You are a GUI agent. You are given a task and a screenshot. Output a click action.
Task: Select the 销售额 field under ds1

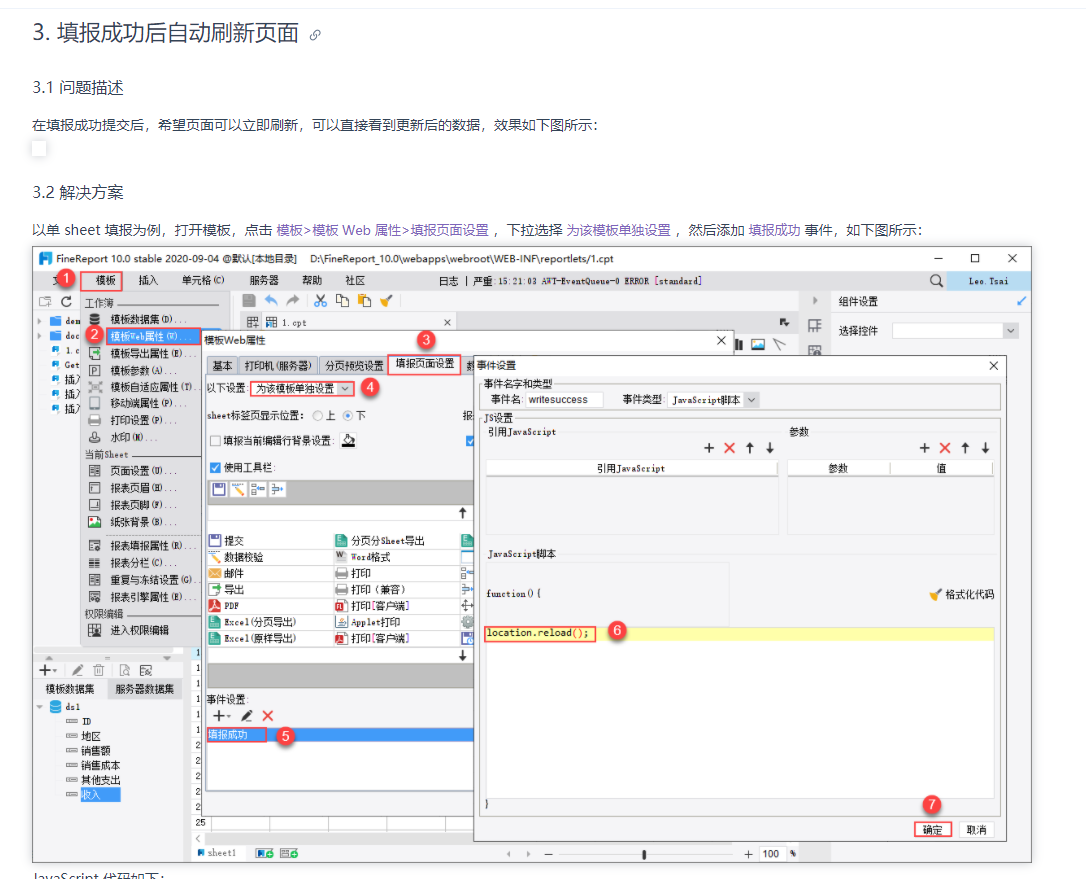[96, 751]
